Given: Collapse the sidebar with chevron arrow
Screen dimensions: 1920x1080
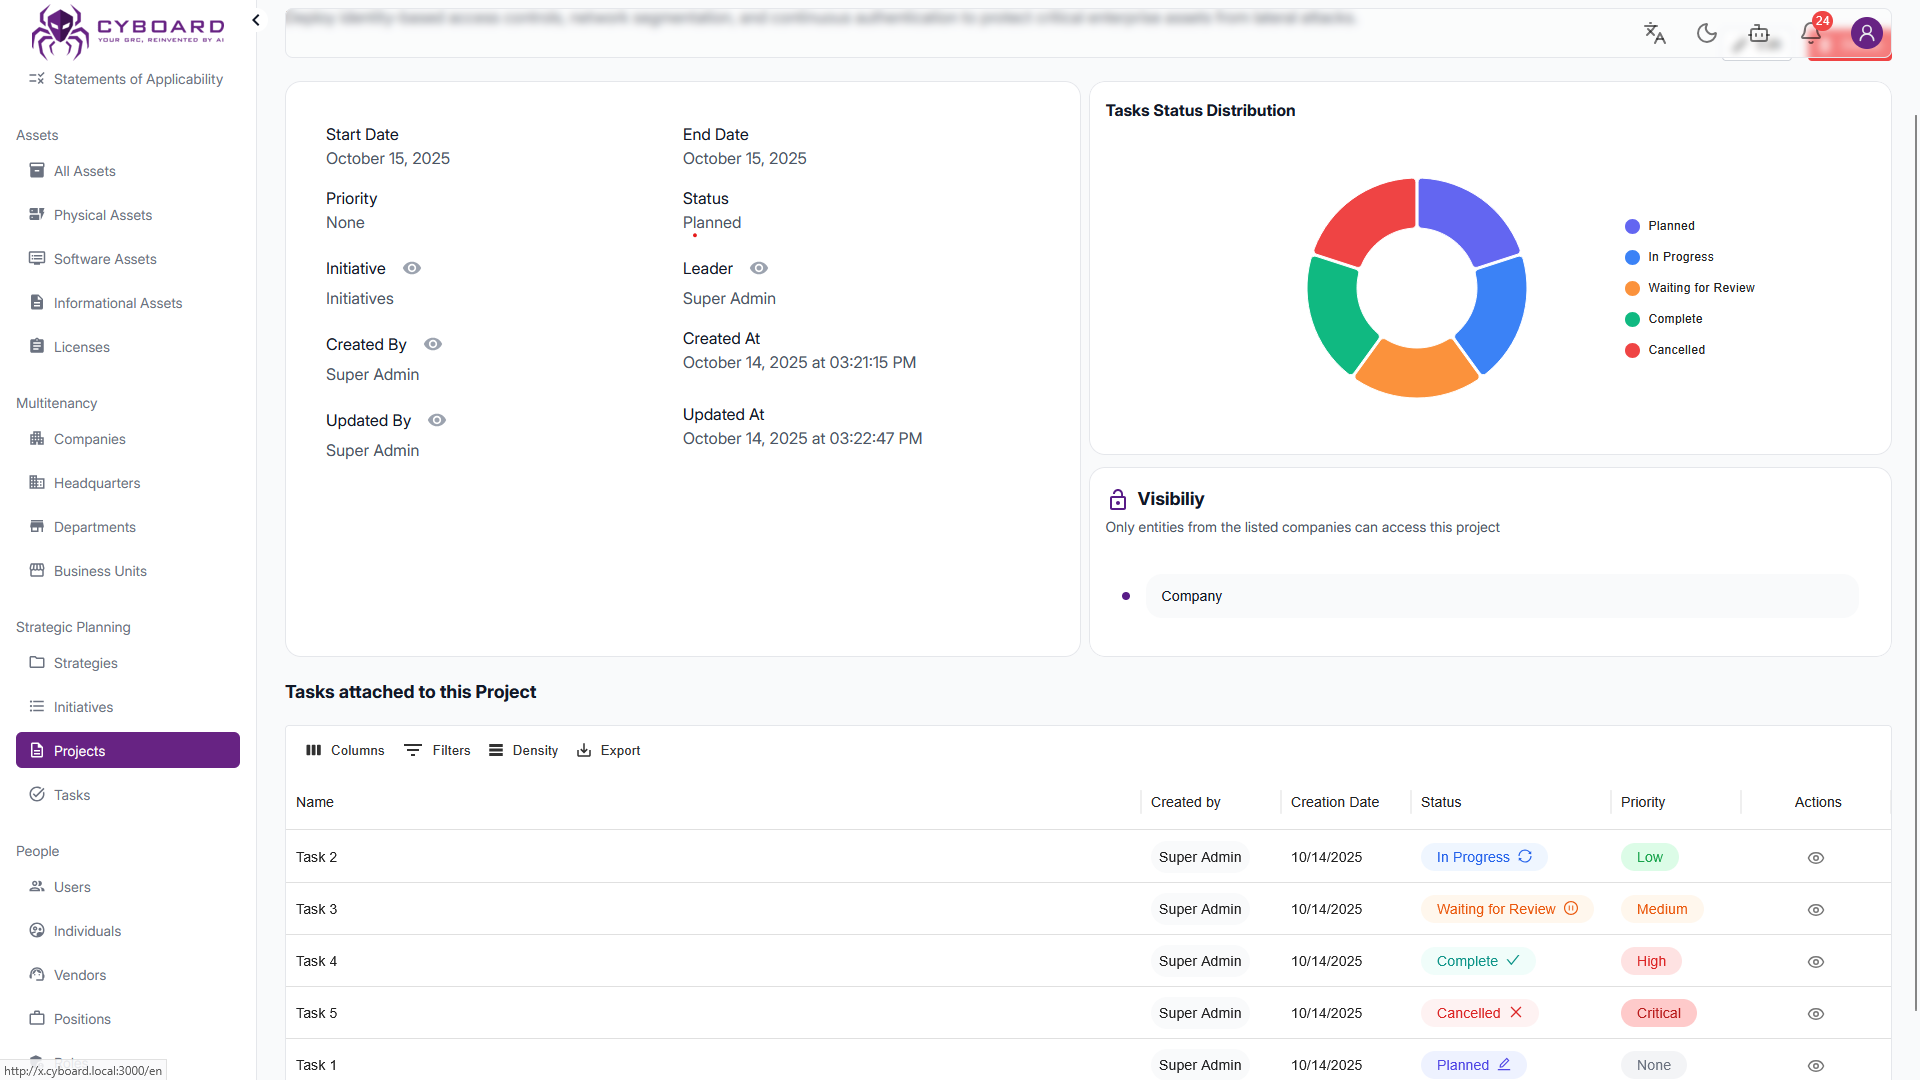Looking at the screenshot, I should click(x=256, y=20).
